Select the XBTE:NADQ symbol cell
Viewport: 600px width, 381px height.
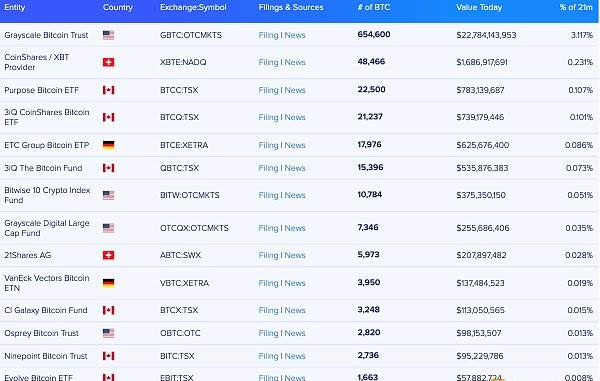click(x=183, y=62)
